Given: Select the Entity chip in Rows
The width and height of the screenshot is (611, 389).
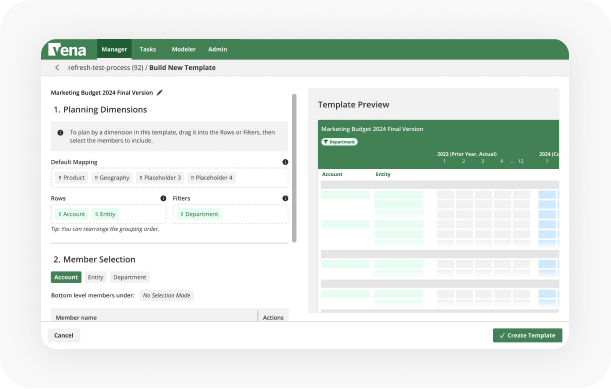Looking at the screenshot, I should 106,214.
